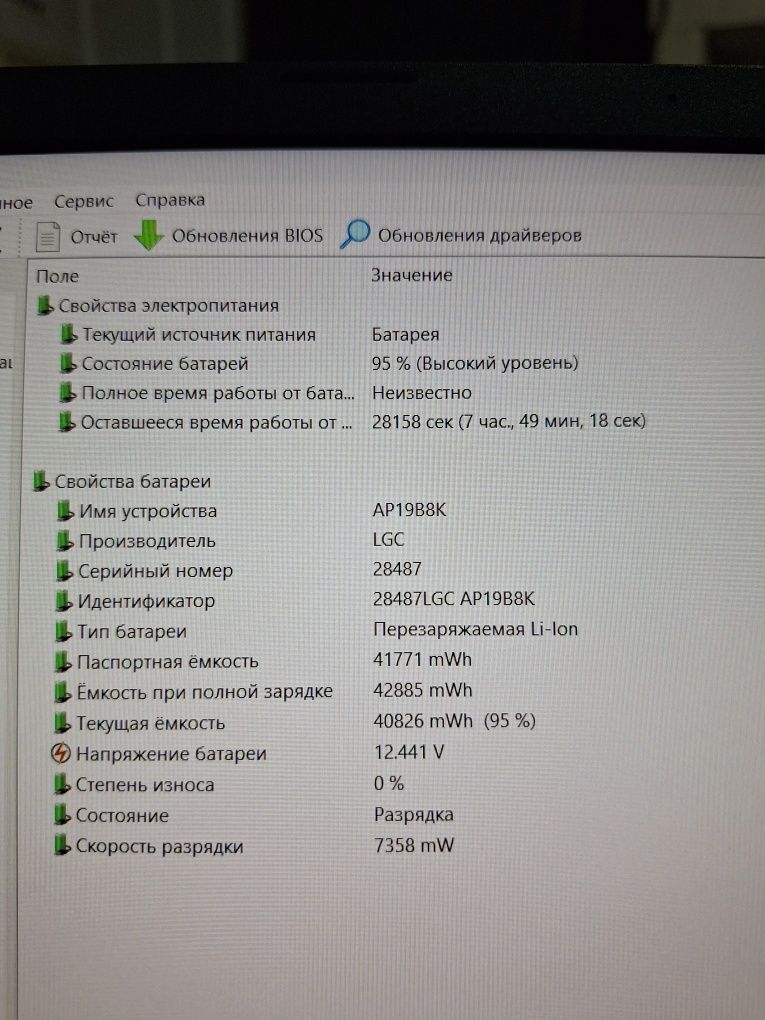Click the Отчёт toolbar label
The width and height of the screenshot is (765, 1020).
[x=94, y=237]
